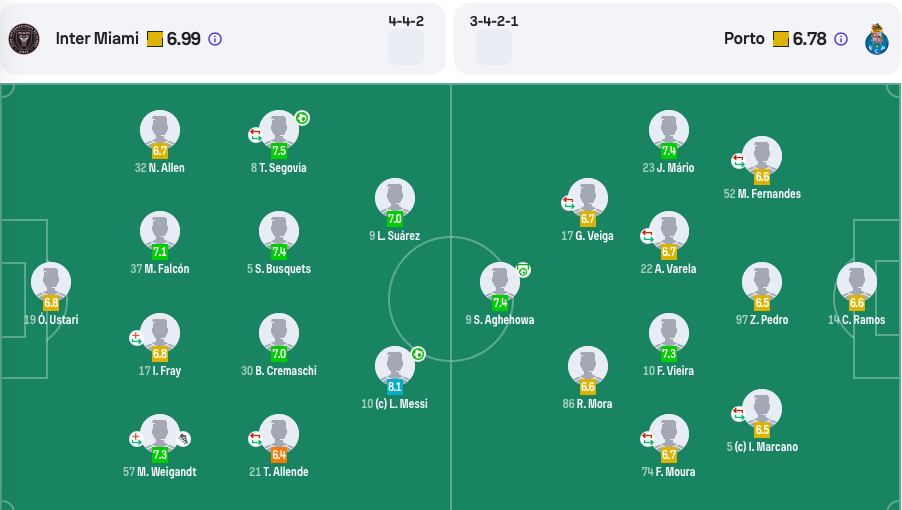Screen dimensions: 902x510
Task: Click the Inter Miami club crest
Action: pyautogui.click(x=24, y=39)
